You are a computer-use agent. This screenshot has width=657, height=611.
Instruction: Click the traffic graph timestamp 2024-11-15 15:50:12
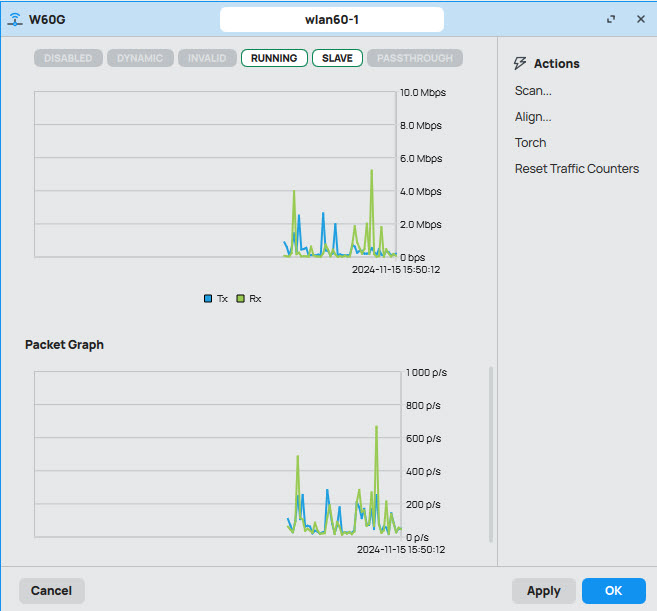coord(396,269)
